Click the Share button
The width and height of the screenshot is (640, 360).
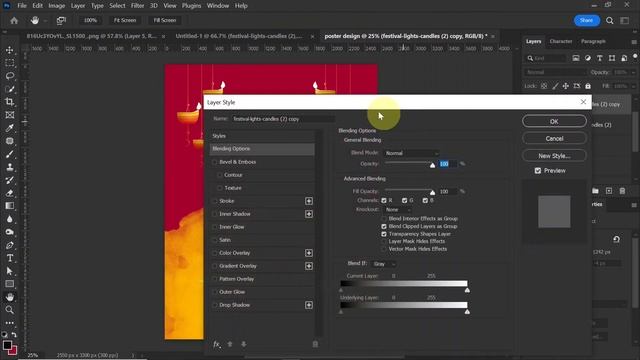tap(587, 20)
